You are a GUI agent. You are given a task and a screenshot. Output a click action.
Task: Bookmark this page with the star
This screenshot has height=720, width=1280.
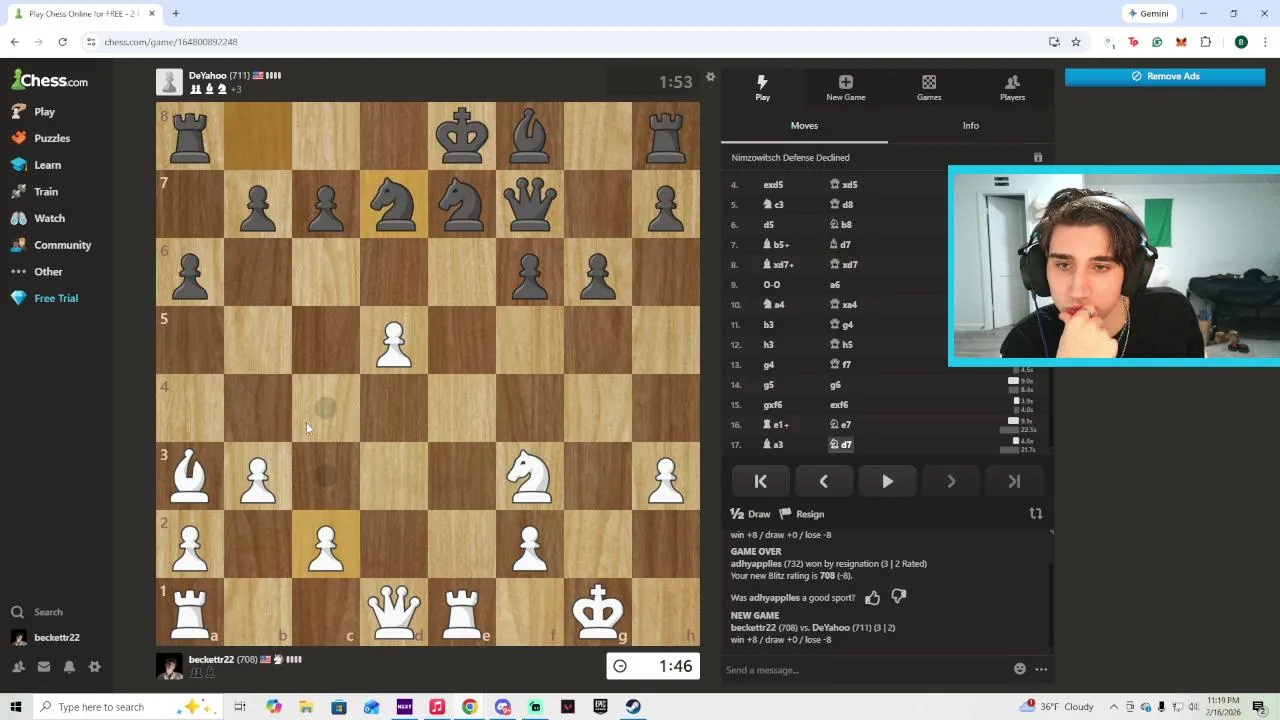tap(1076, 42)
